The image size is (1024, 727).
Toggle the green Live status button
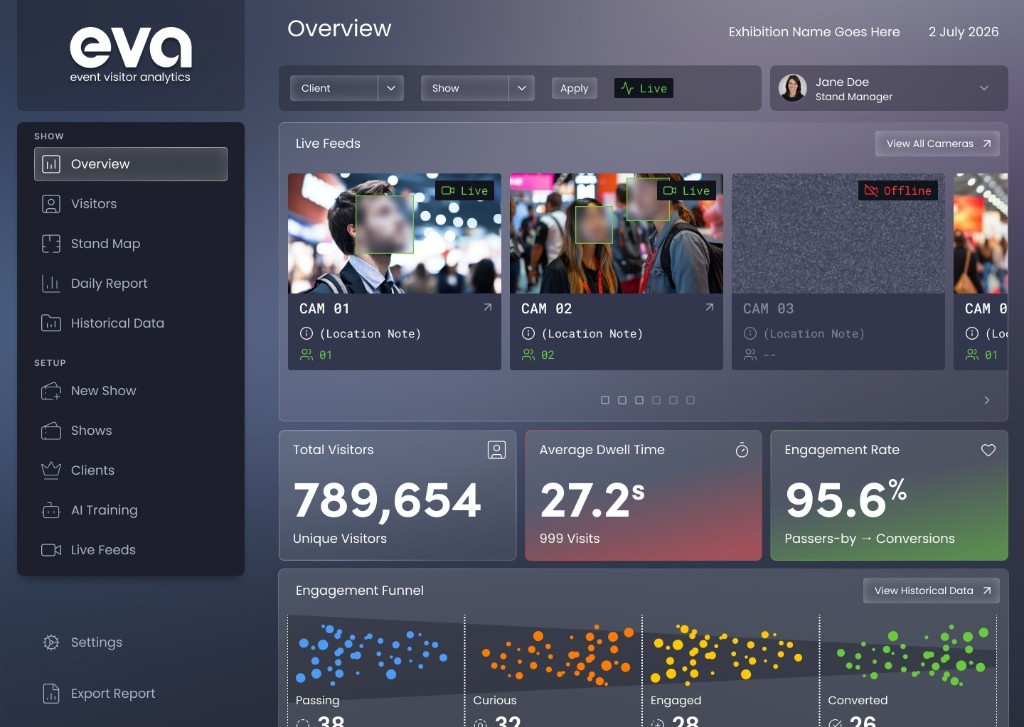[644, 88]
